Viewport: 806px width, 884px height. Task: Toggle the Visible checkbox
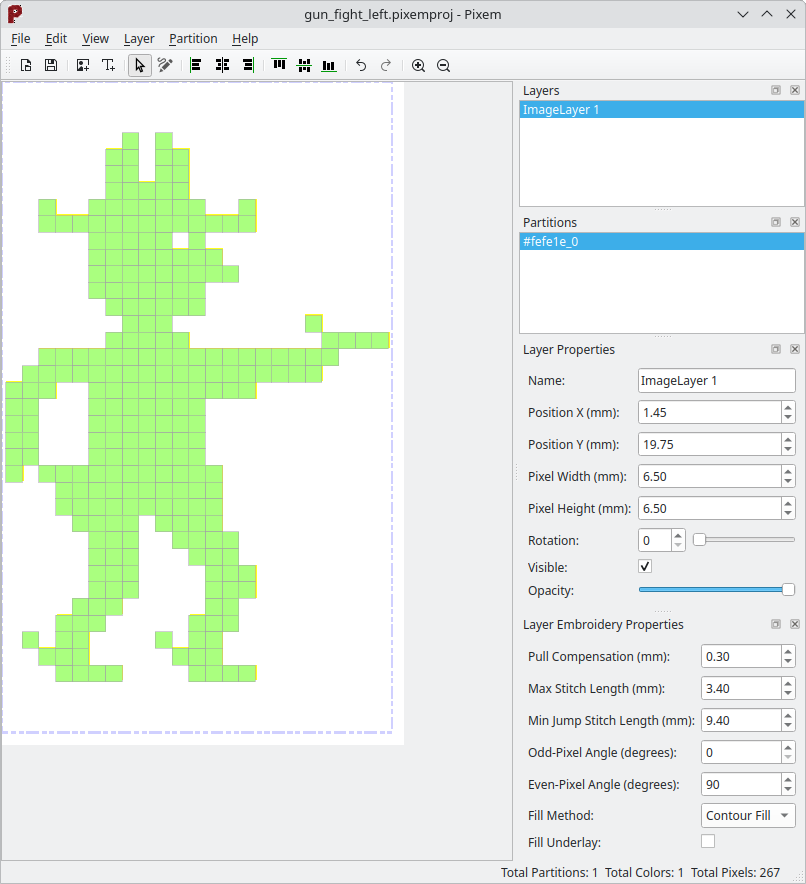(645, 566)
